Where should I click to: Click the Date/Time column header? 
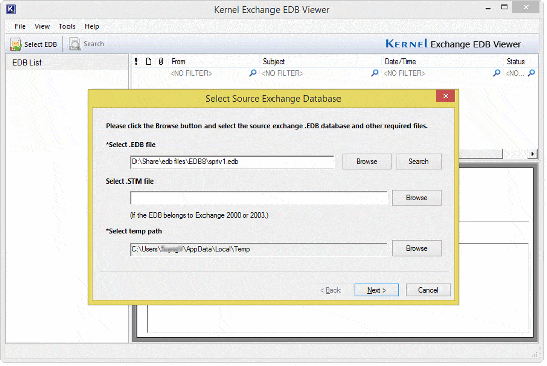pos(400,61)
